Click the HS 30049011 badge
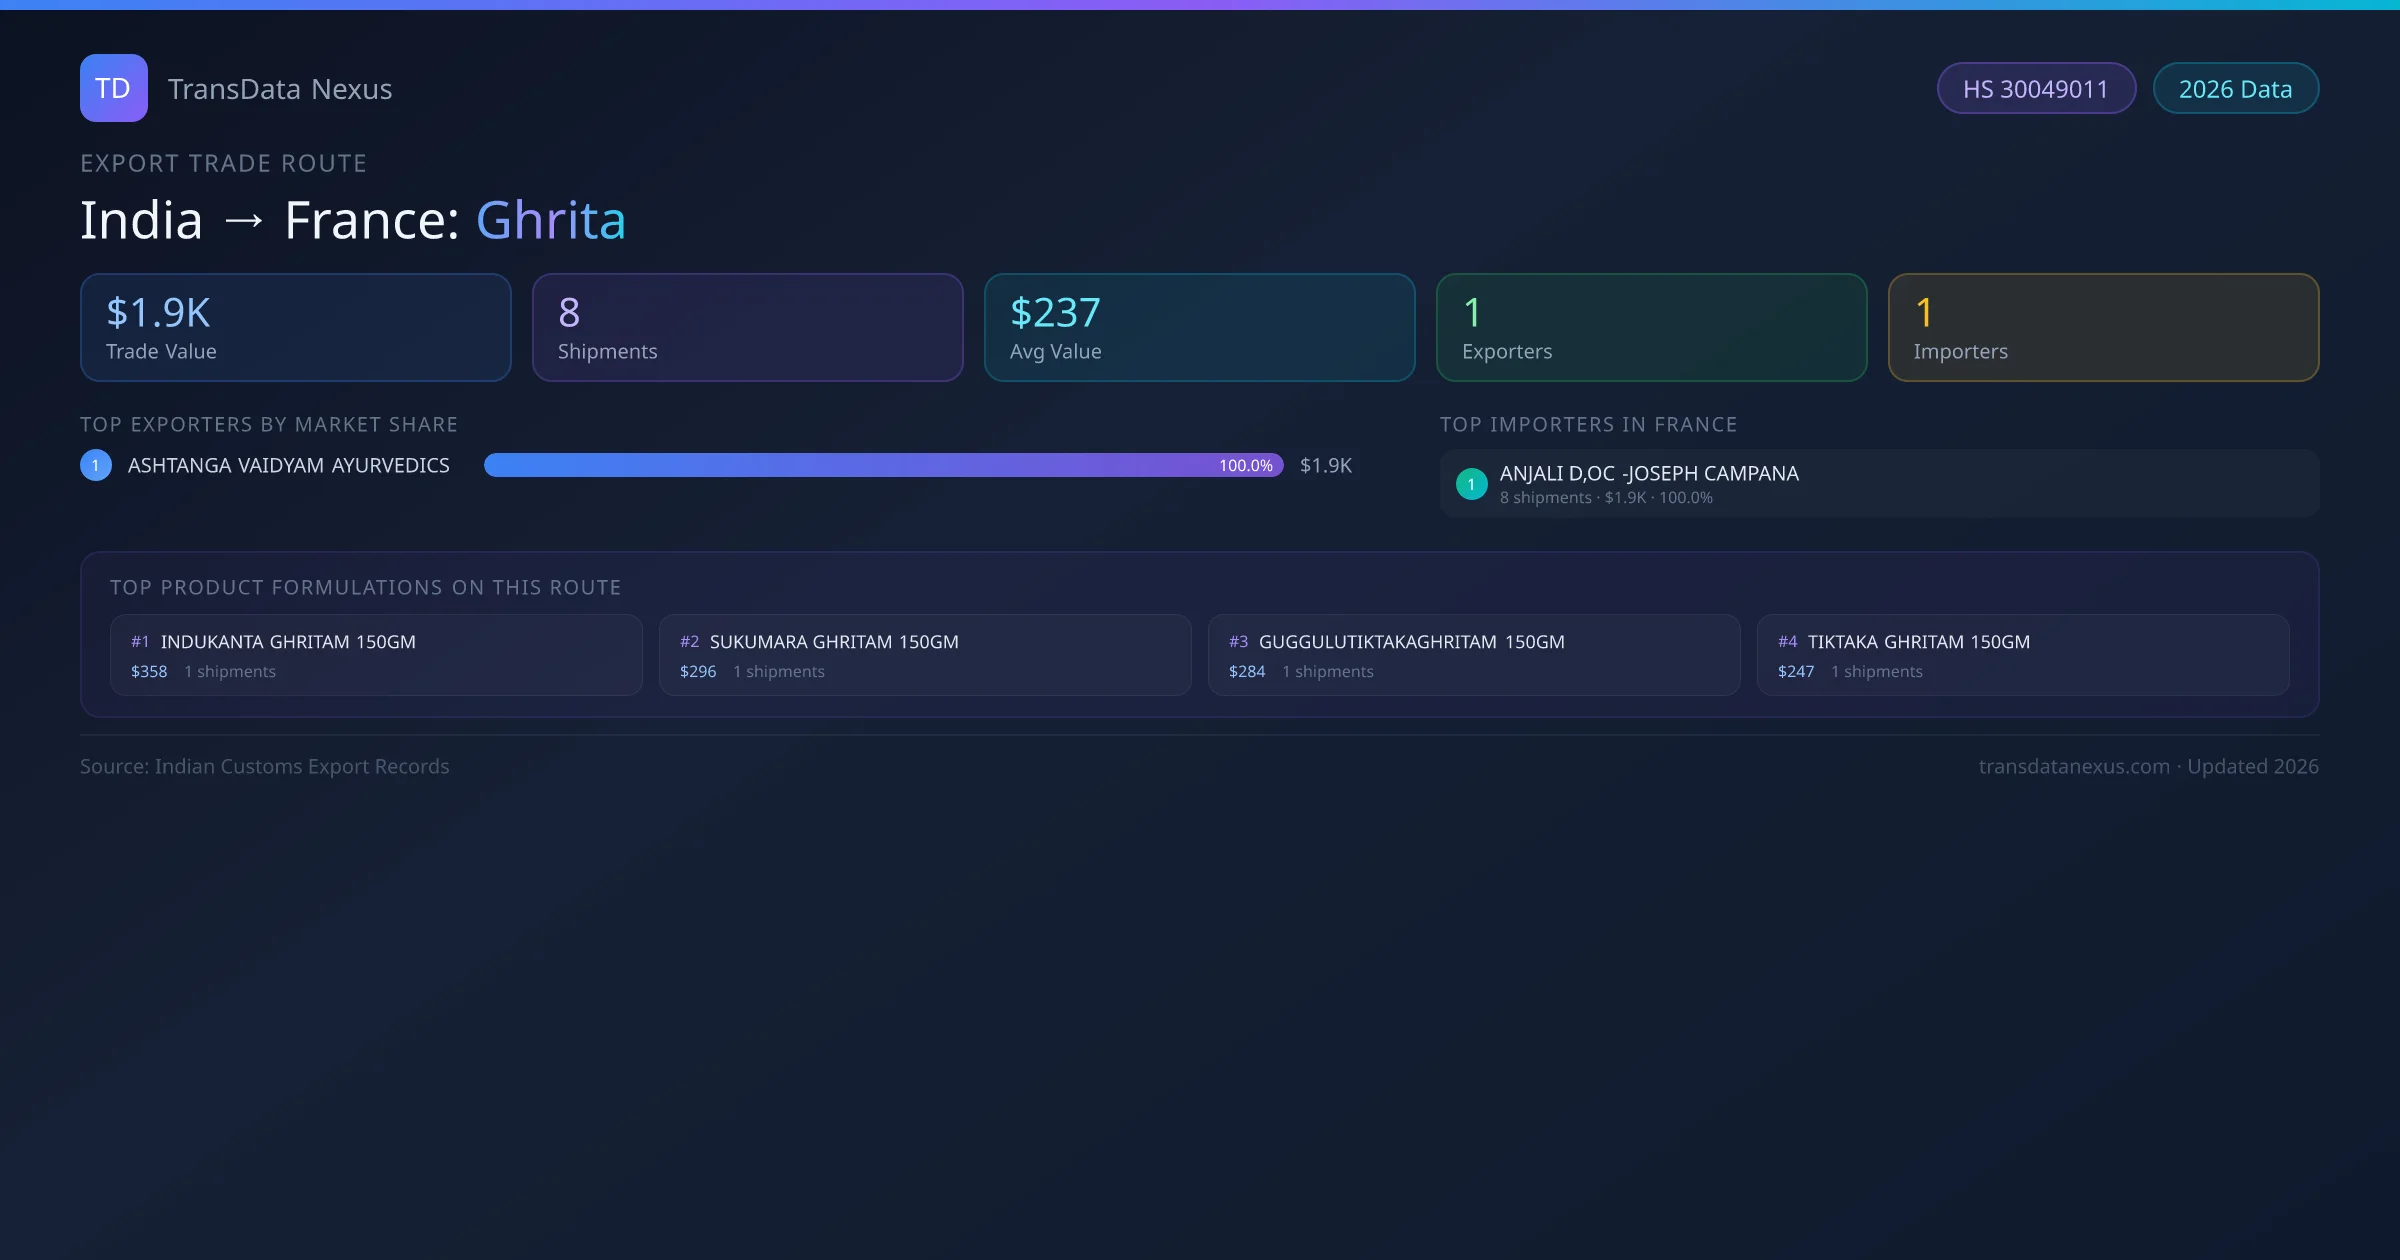Image resolution: width=2400 pixels, height=1260 pixels. [x=2035, y=89]
